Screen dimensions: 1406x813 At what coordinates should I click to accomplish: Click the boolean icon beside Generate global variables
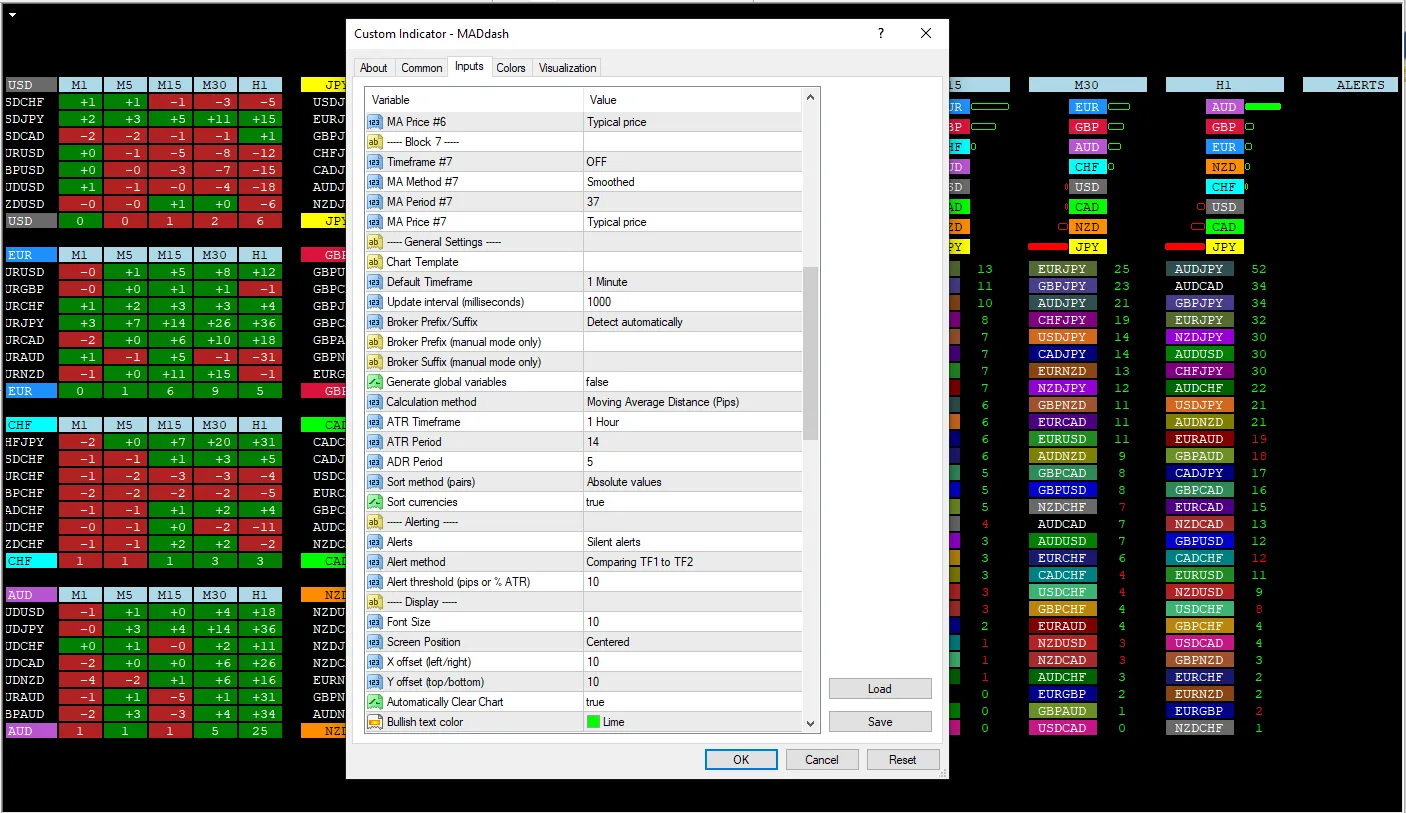(x=375, y=382)
